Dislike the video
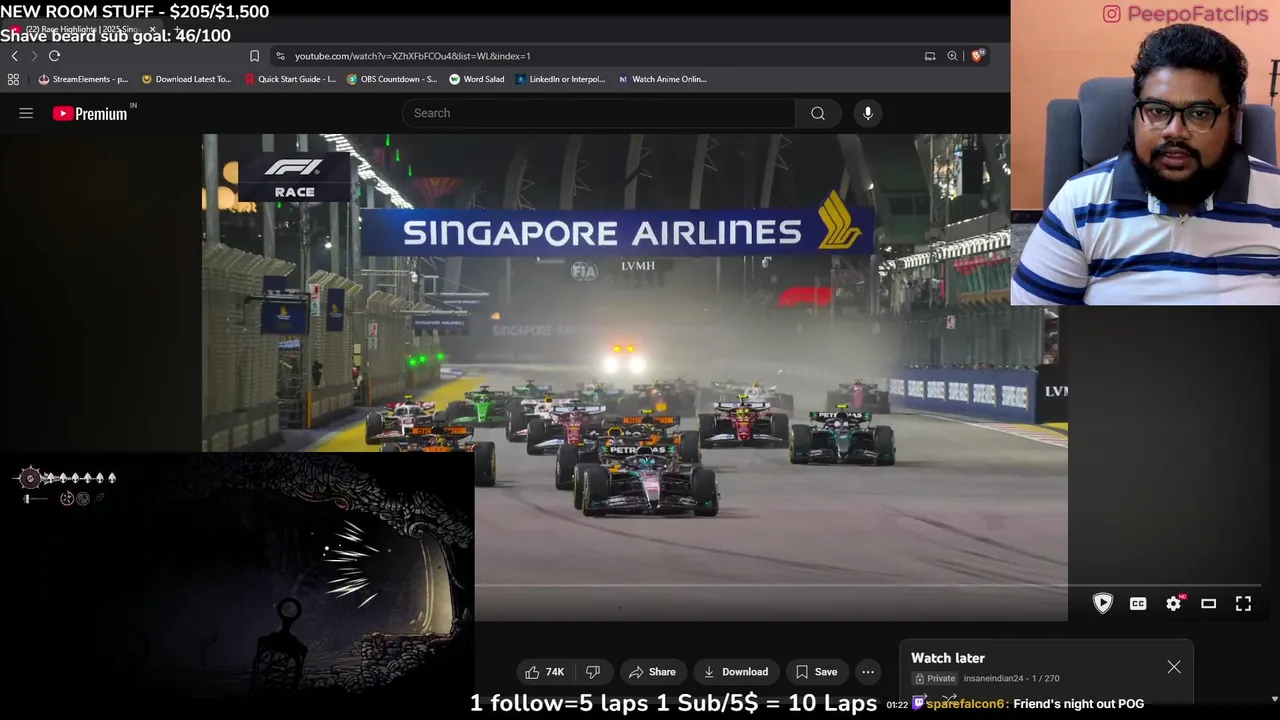 coord(592,672)
